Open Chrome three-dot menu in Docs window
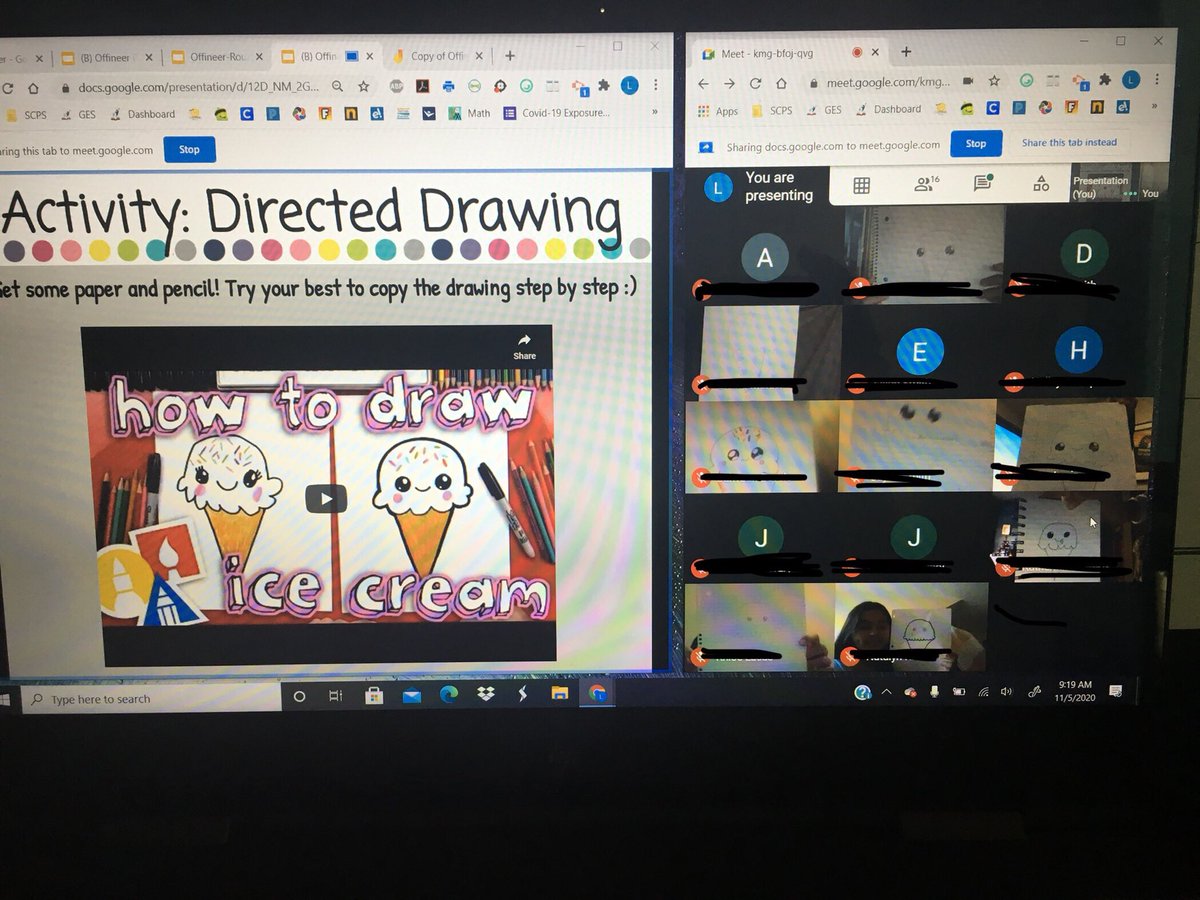The image size is (1200, 900). 656,86
